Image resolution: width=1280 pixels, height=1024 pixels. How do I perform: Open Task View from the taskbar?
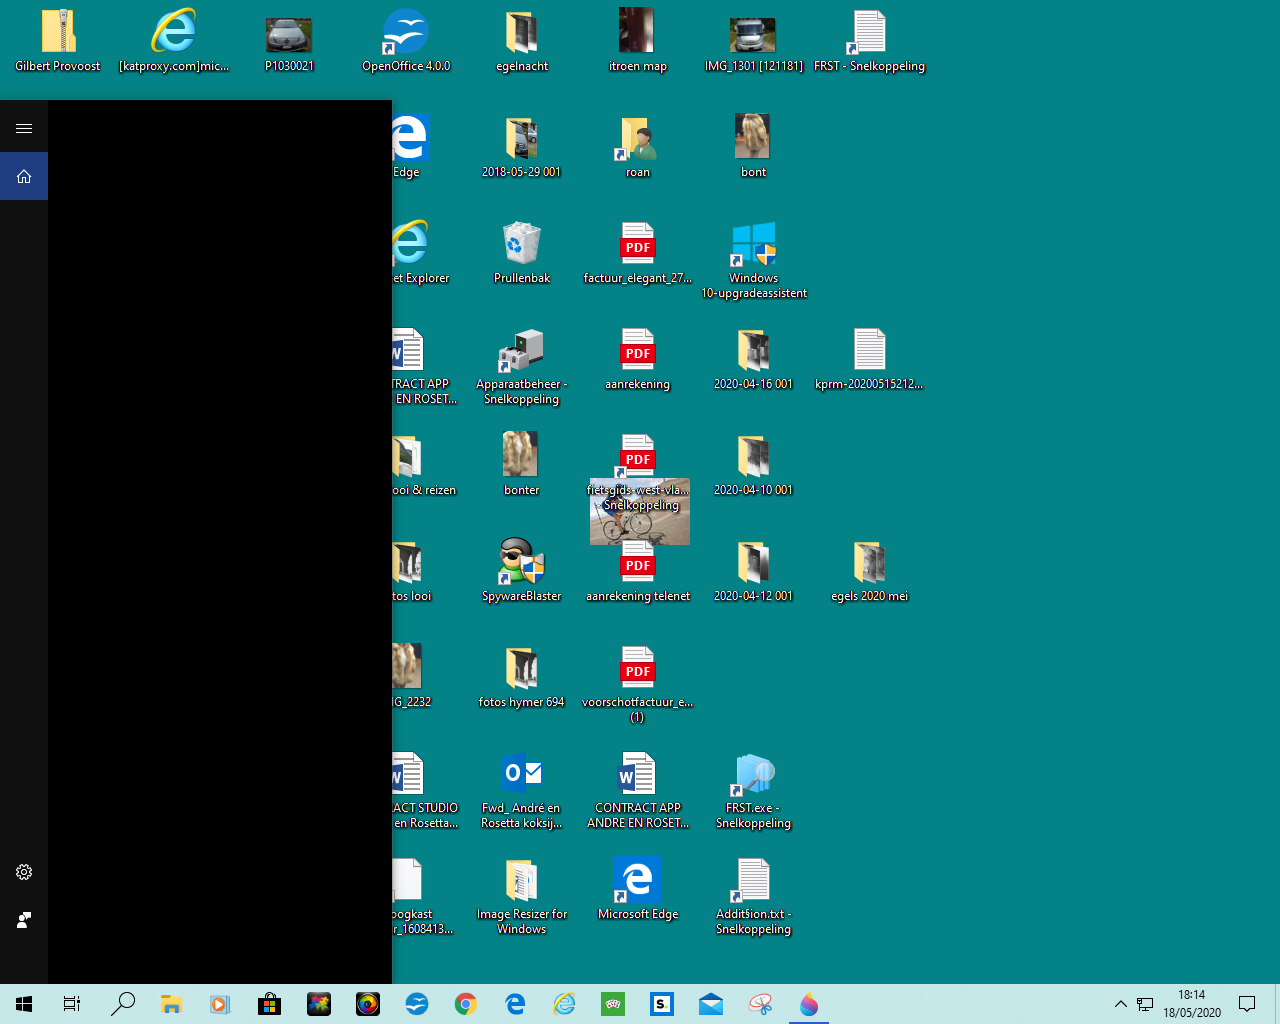point(72,1004)
